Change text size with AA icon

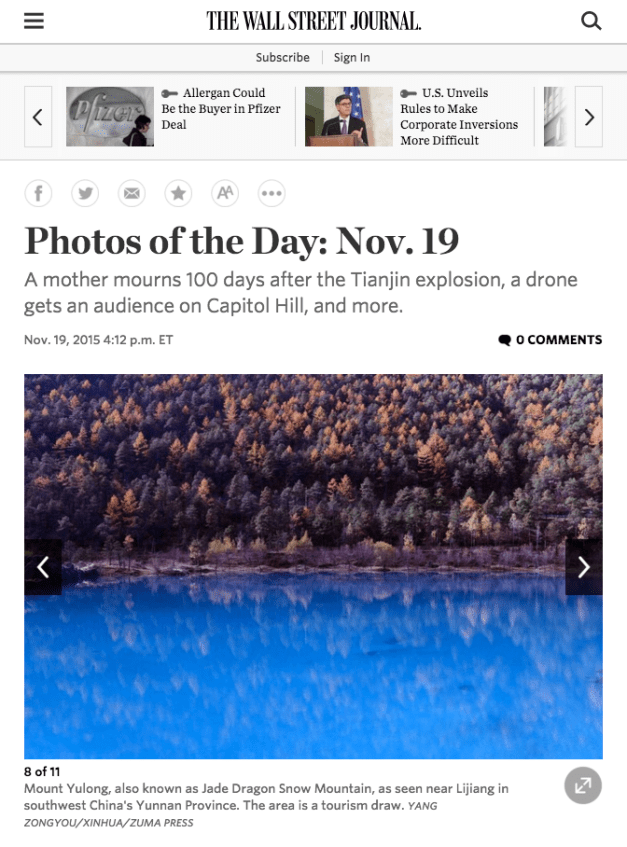[225, 193]
